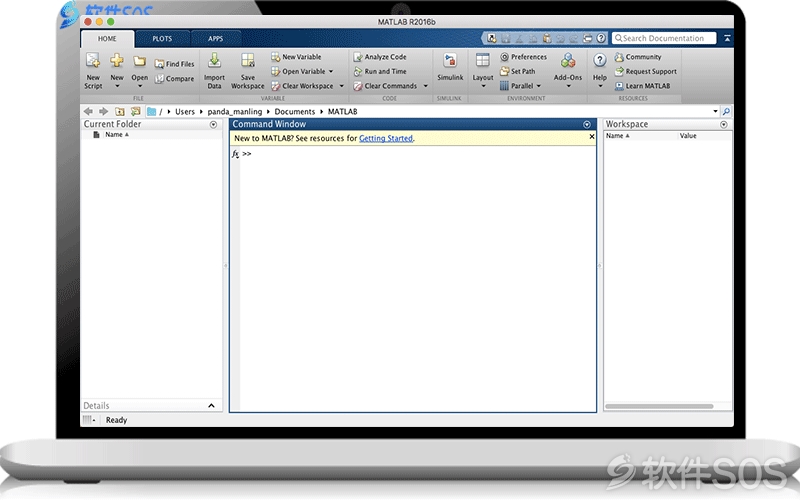The height and width of the screenshot is (500, 800).
Task: Expand the Clear Commands dropdown arrow
Action: point(425,86)
